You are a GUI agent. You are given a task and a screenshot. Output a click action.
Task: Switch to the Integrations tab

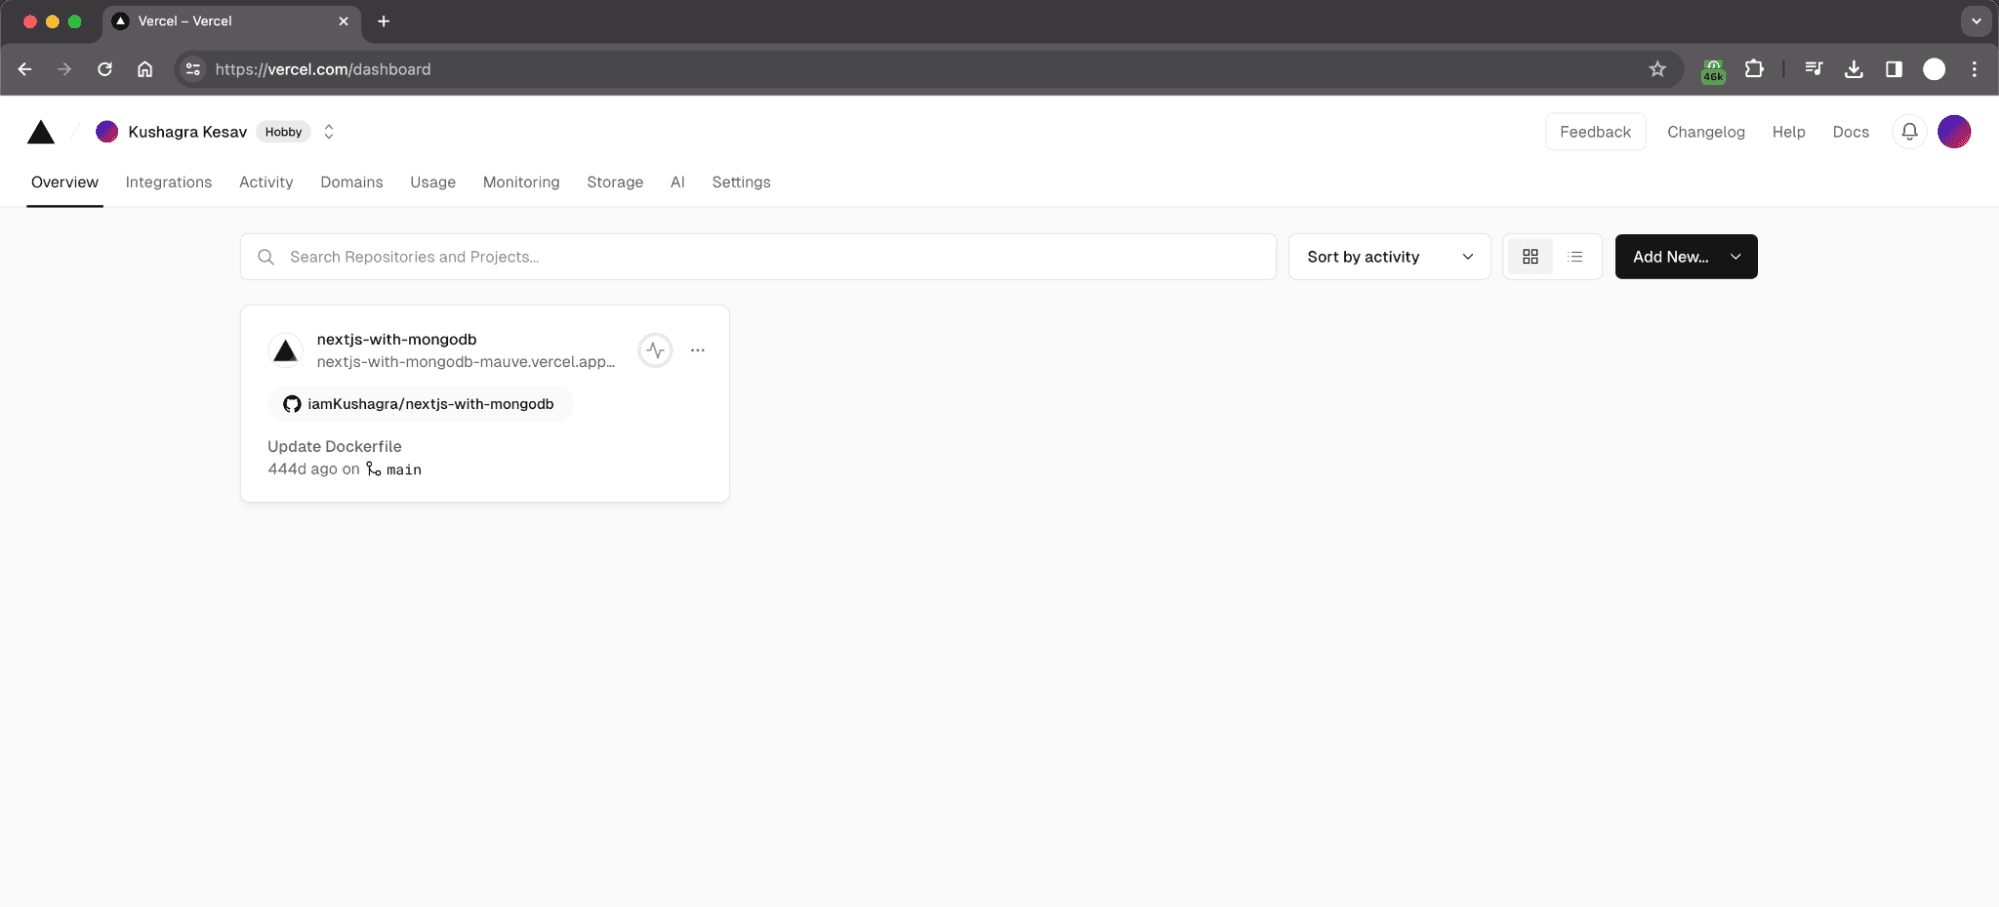point(168,182)
